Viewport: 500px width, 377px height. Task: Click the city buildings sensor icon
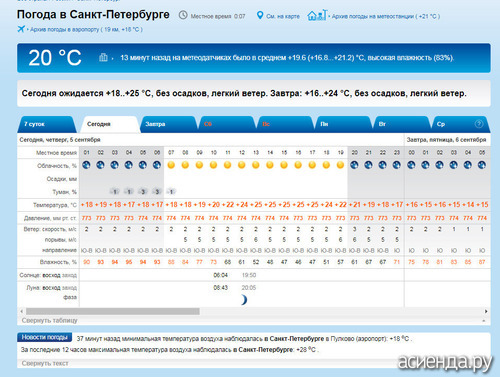pyautogui.click(x=103, y=58)
